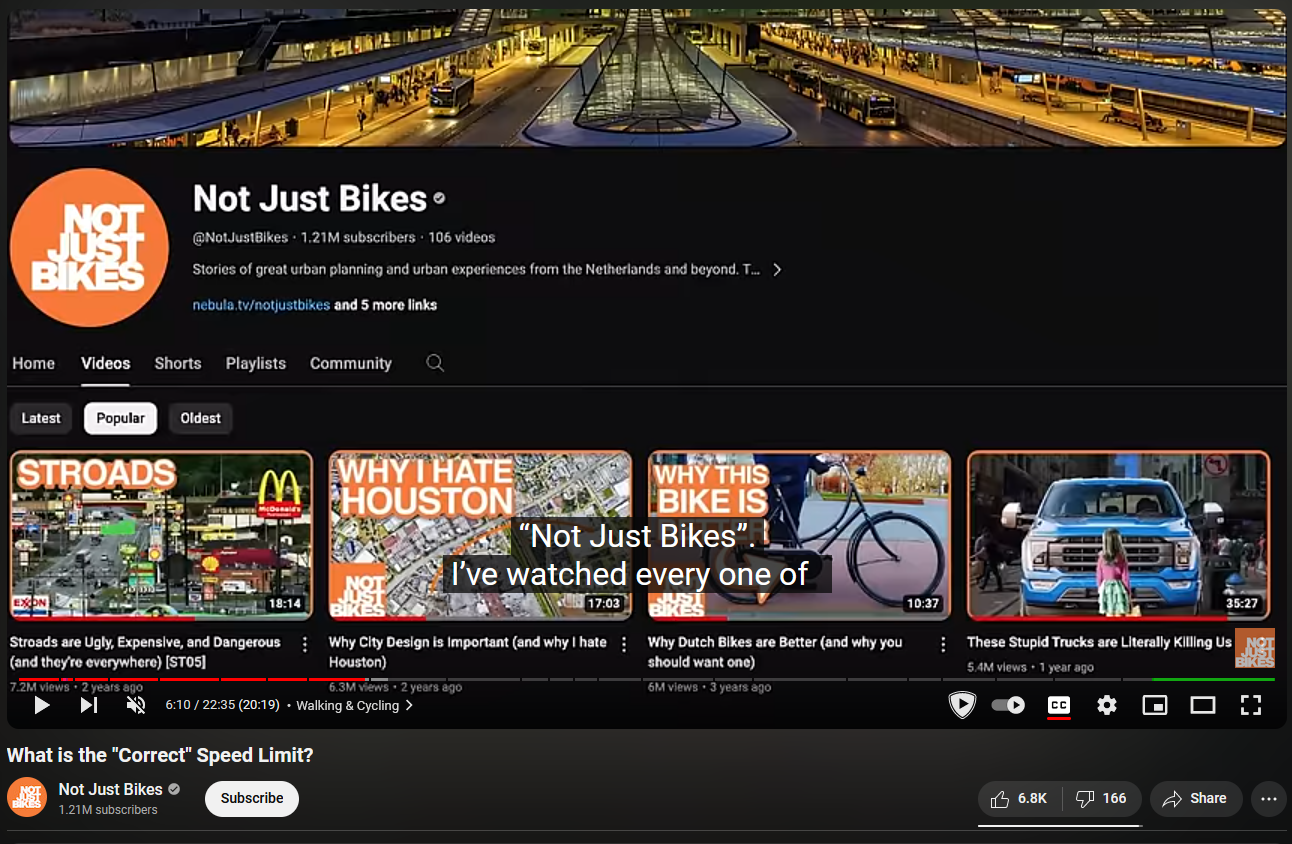The image size is (1292, 844).
Task: Go to the Playlists tab
Action: tap(256, 363)
